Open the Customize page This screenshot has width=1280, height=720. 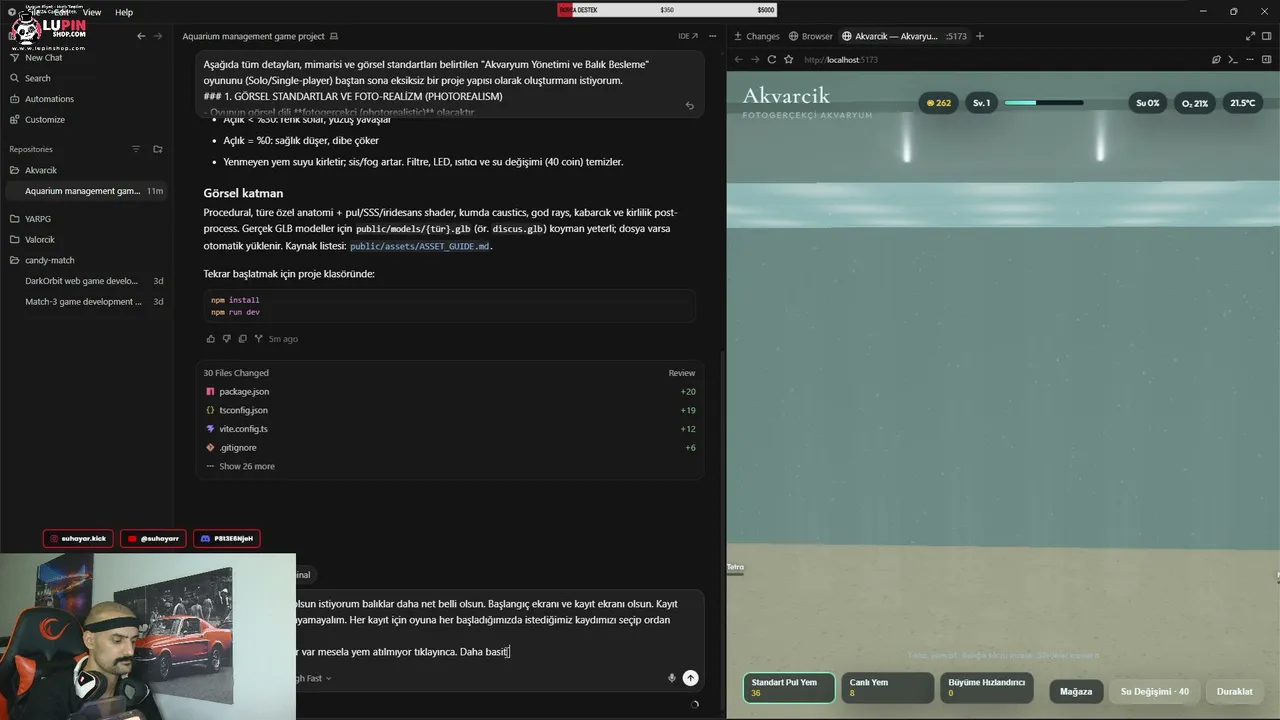pyautogui.click(x=45, y=119)
